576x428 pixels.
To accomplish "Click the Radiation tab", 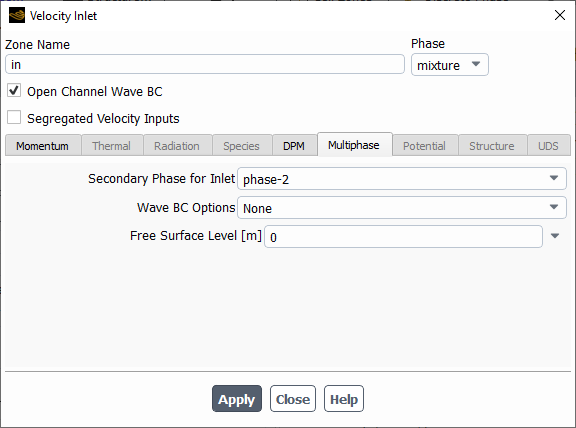I will pos(177,146).
